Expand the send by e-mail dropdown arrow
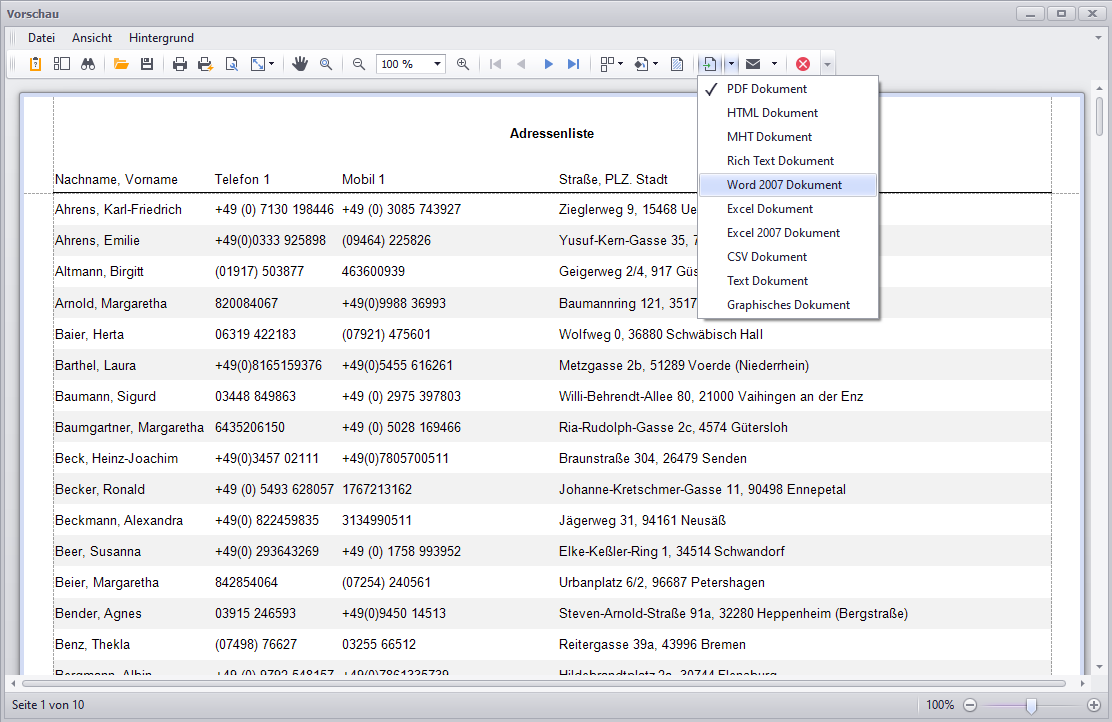Viewport: 1112px width, 722px height. click(x=774, y=64)
